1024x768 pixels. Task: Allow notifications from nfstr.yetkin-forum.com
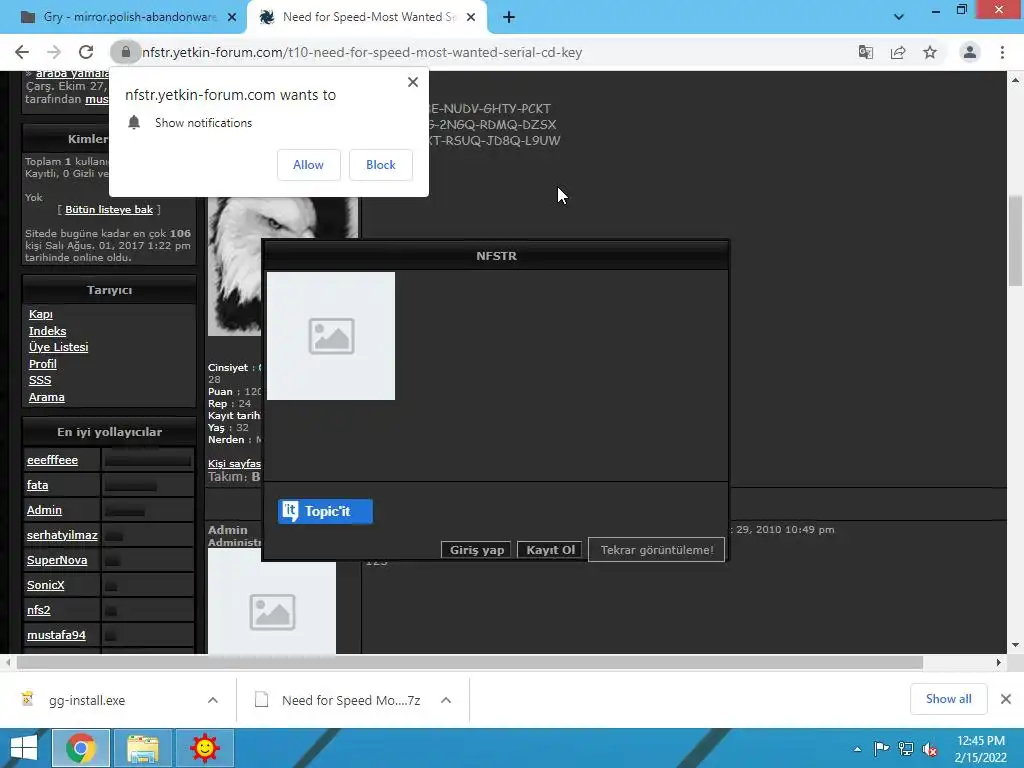tap(308, 165)
